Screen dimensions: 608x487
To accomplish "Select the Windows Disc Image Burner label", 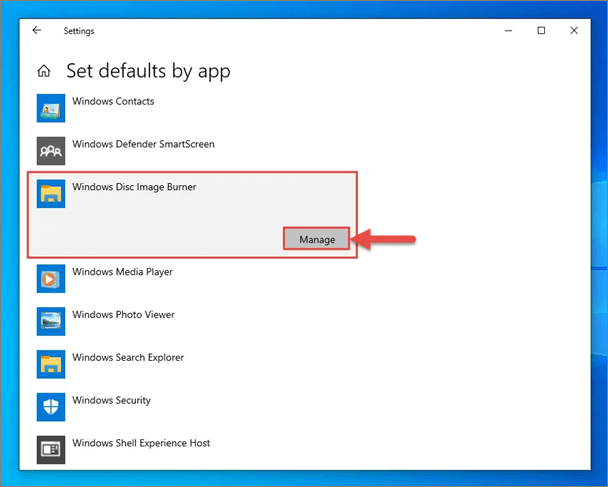I will pos(134,186).
